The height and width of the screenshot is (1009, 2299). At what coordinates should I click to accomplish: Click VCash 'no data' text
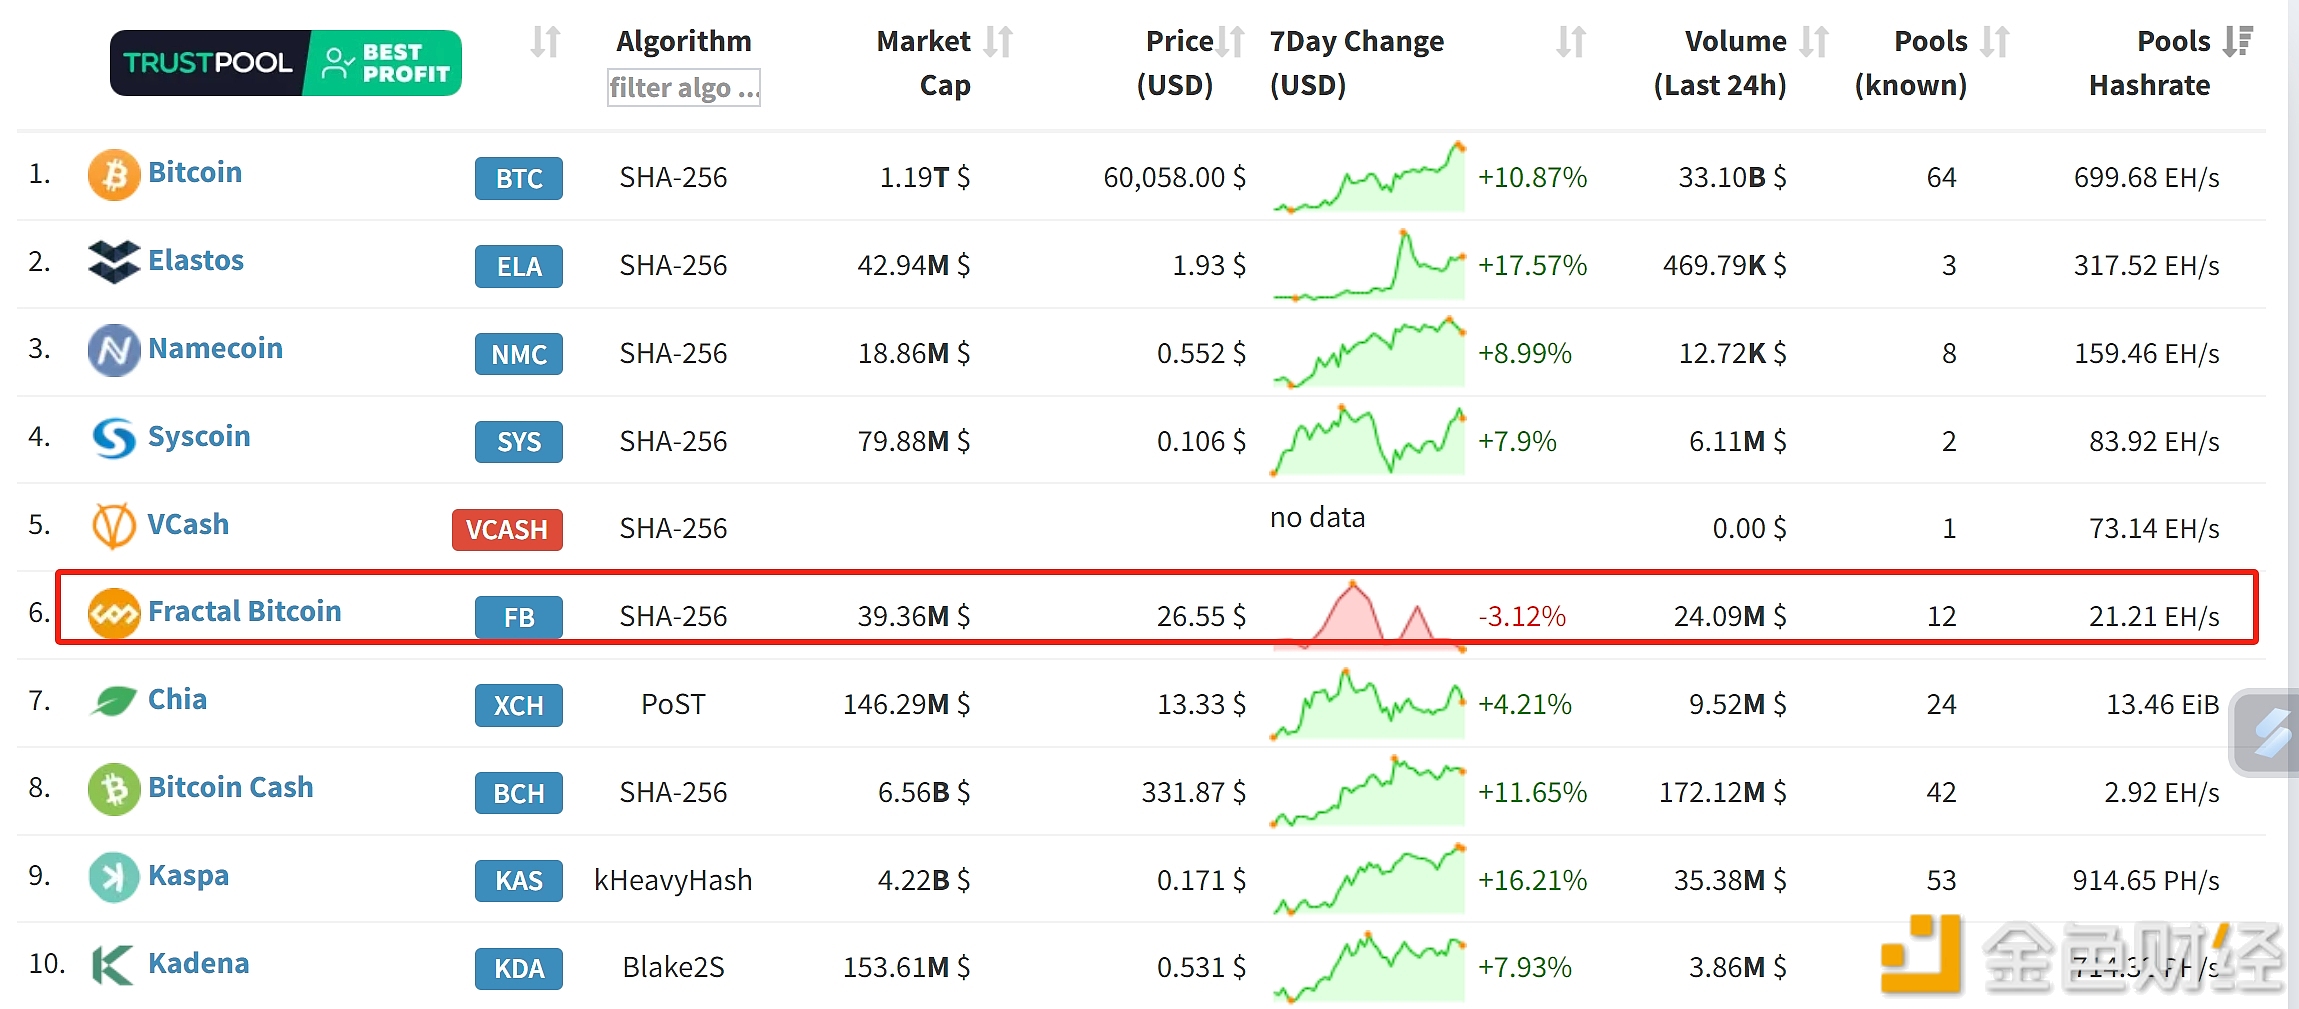[1317, 517]
